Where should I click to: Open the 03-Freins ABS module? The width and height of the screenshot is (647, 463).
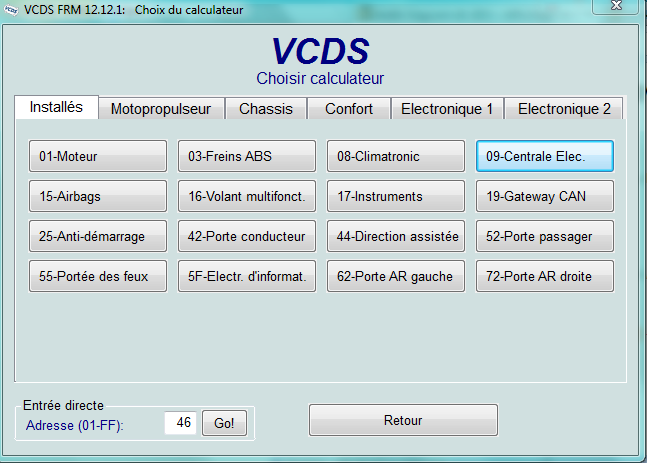(x=247, y=156)
